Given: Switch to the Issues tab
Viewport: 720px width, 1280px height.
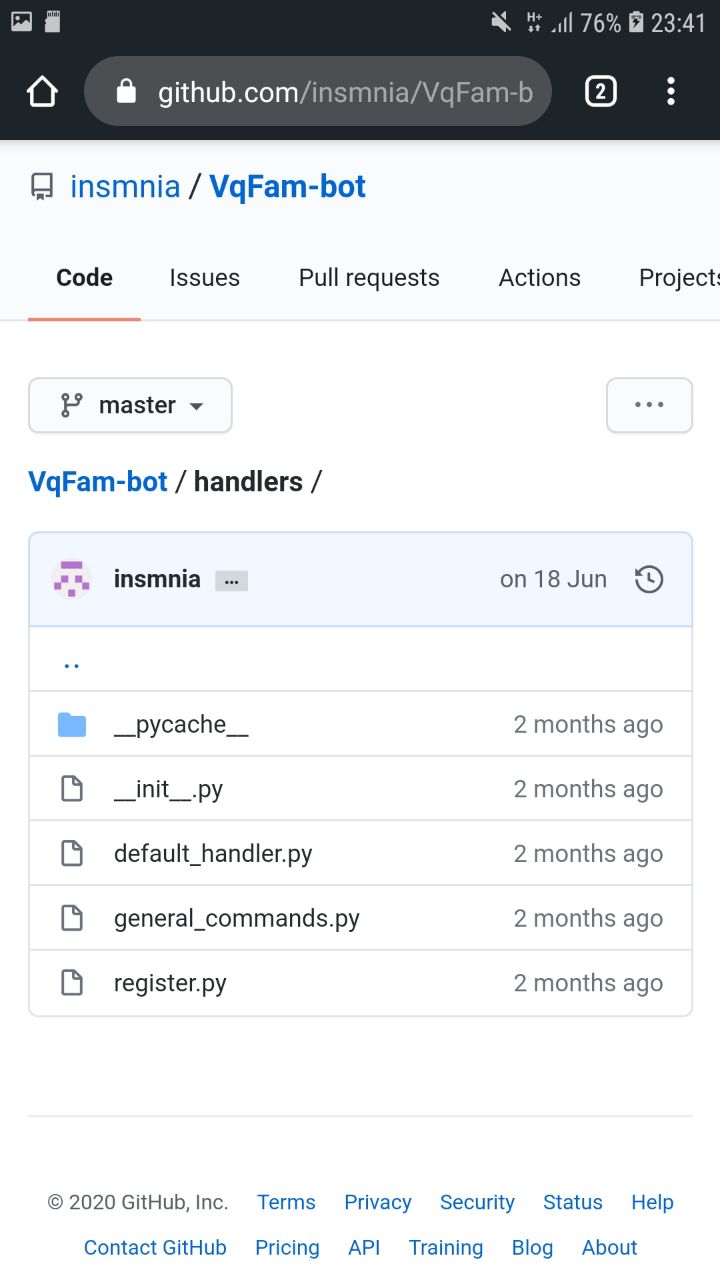Looking at the screenshot, I should click(x=204, y=278).
